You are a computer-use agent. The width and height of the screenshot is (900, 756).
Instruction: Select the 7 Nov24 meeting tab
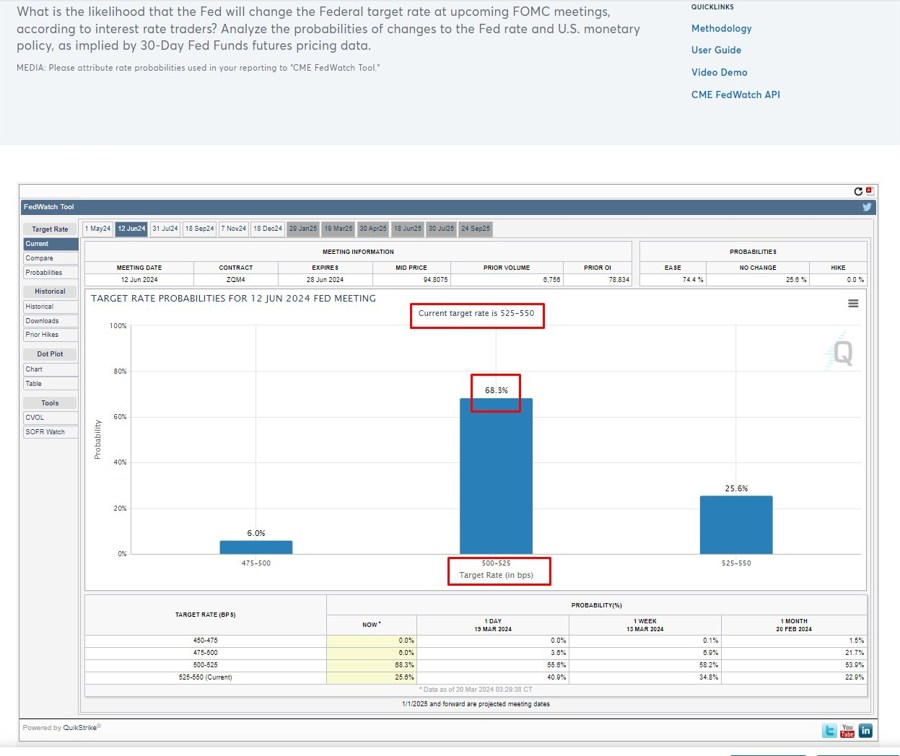click(234, 228)
